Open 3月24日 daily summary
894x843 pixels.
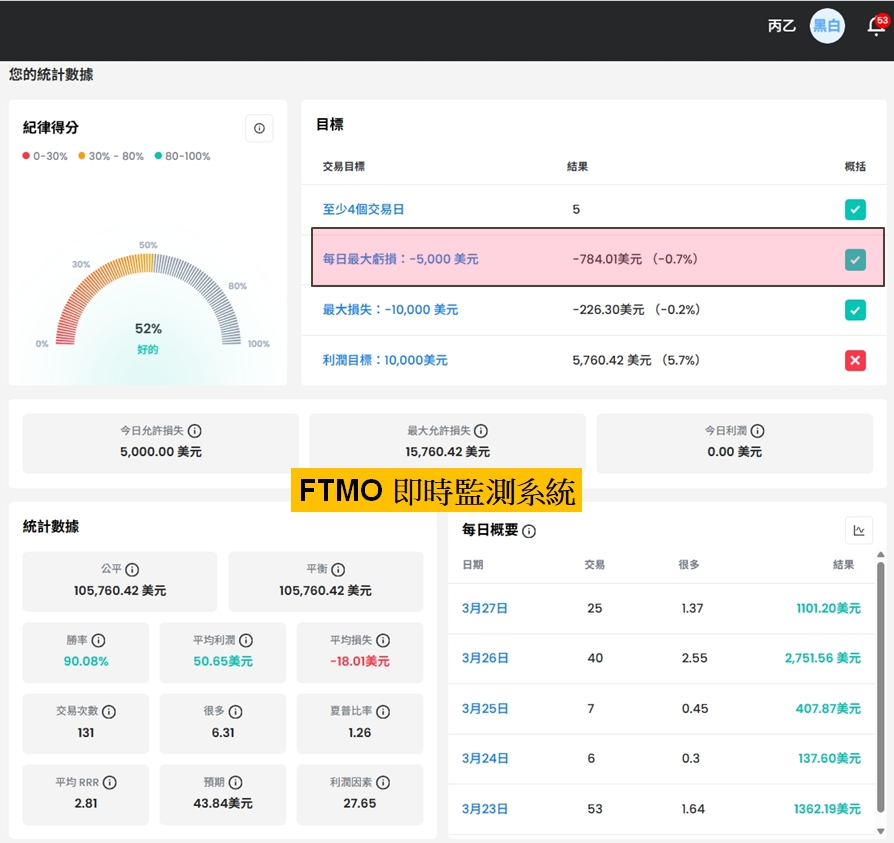tap(485, 759)
